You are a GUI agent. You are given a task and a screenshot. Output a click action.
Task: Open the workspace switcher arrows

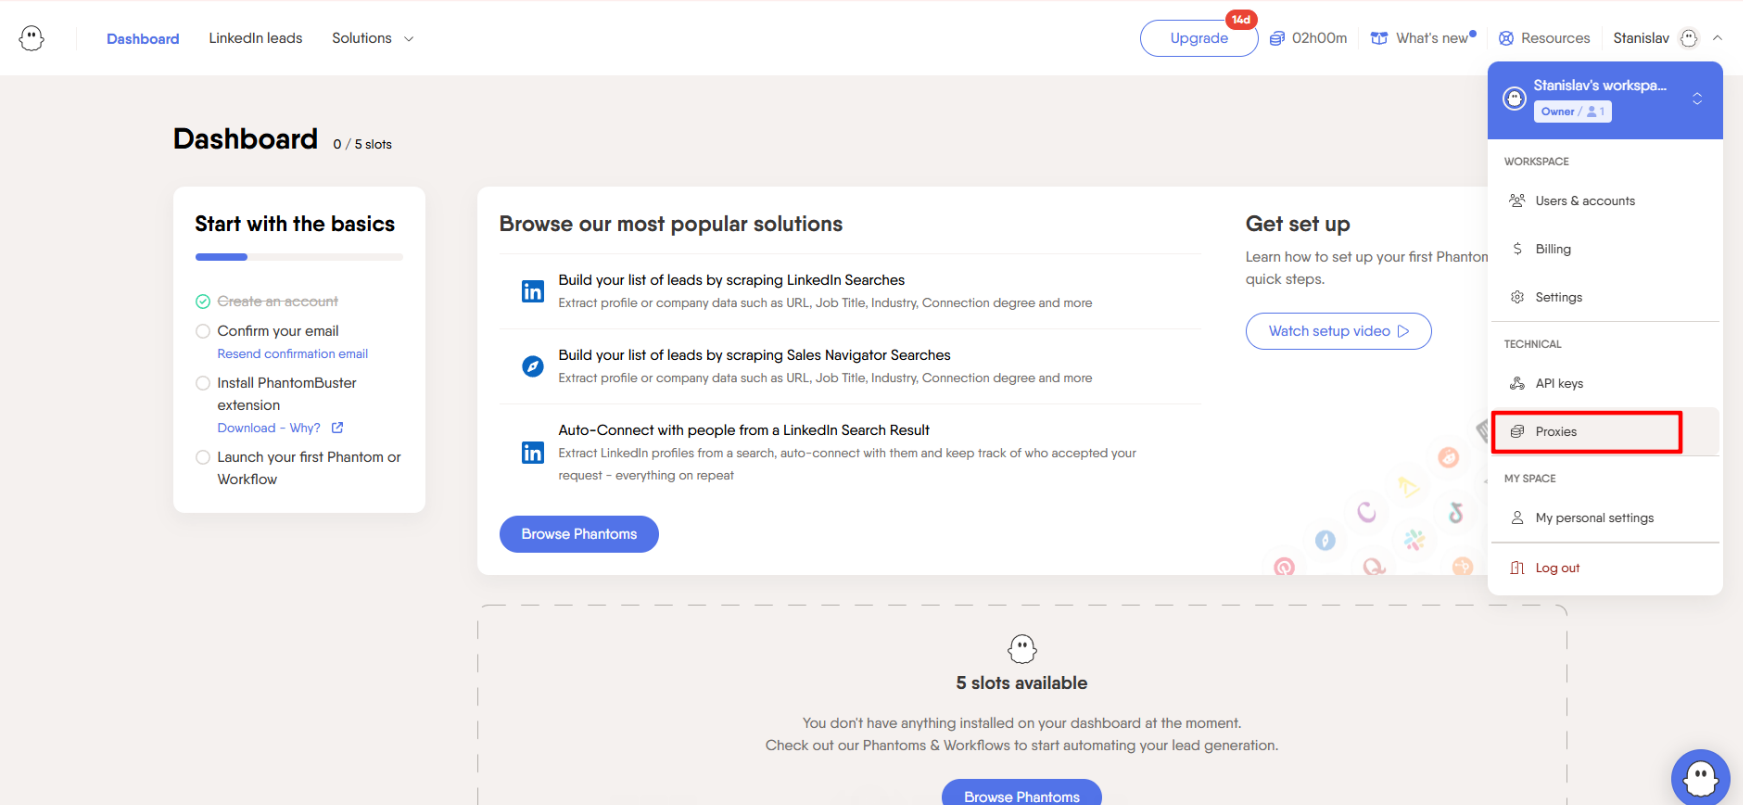tap(1697, 99)
